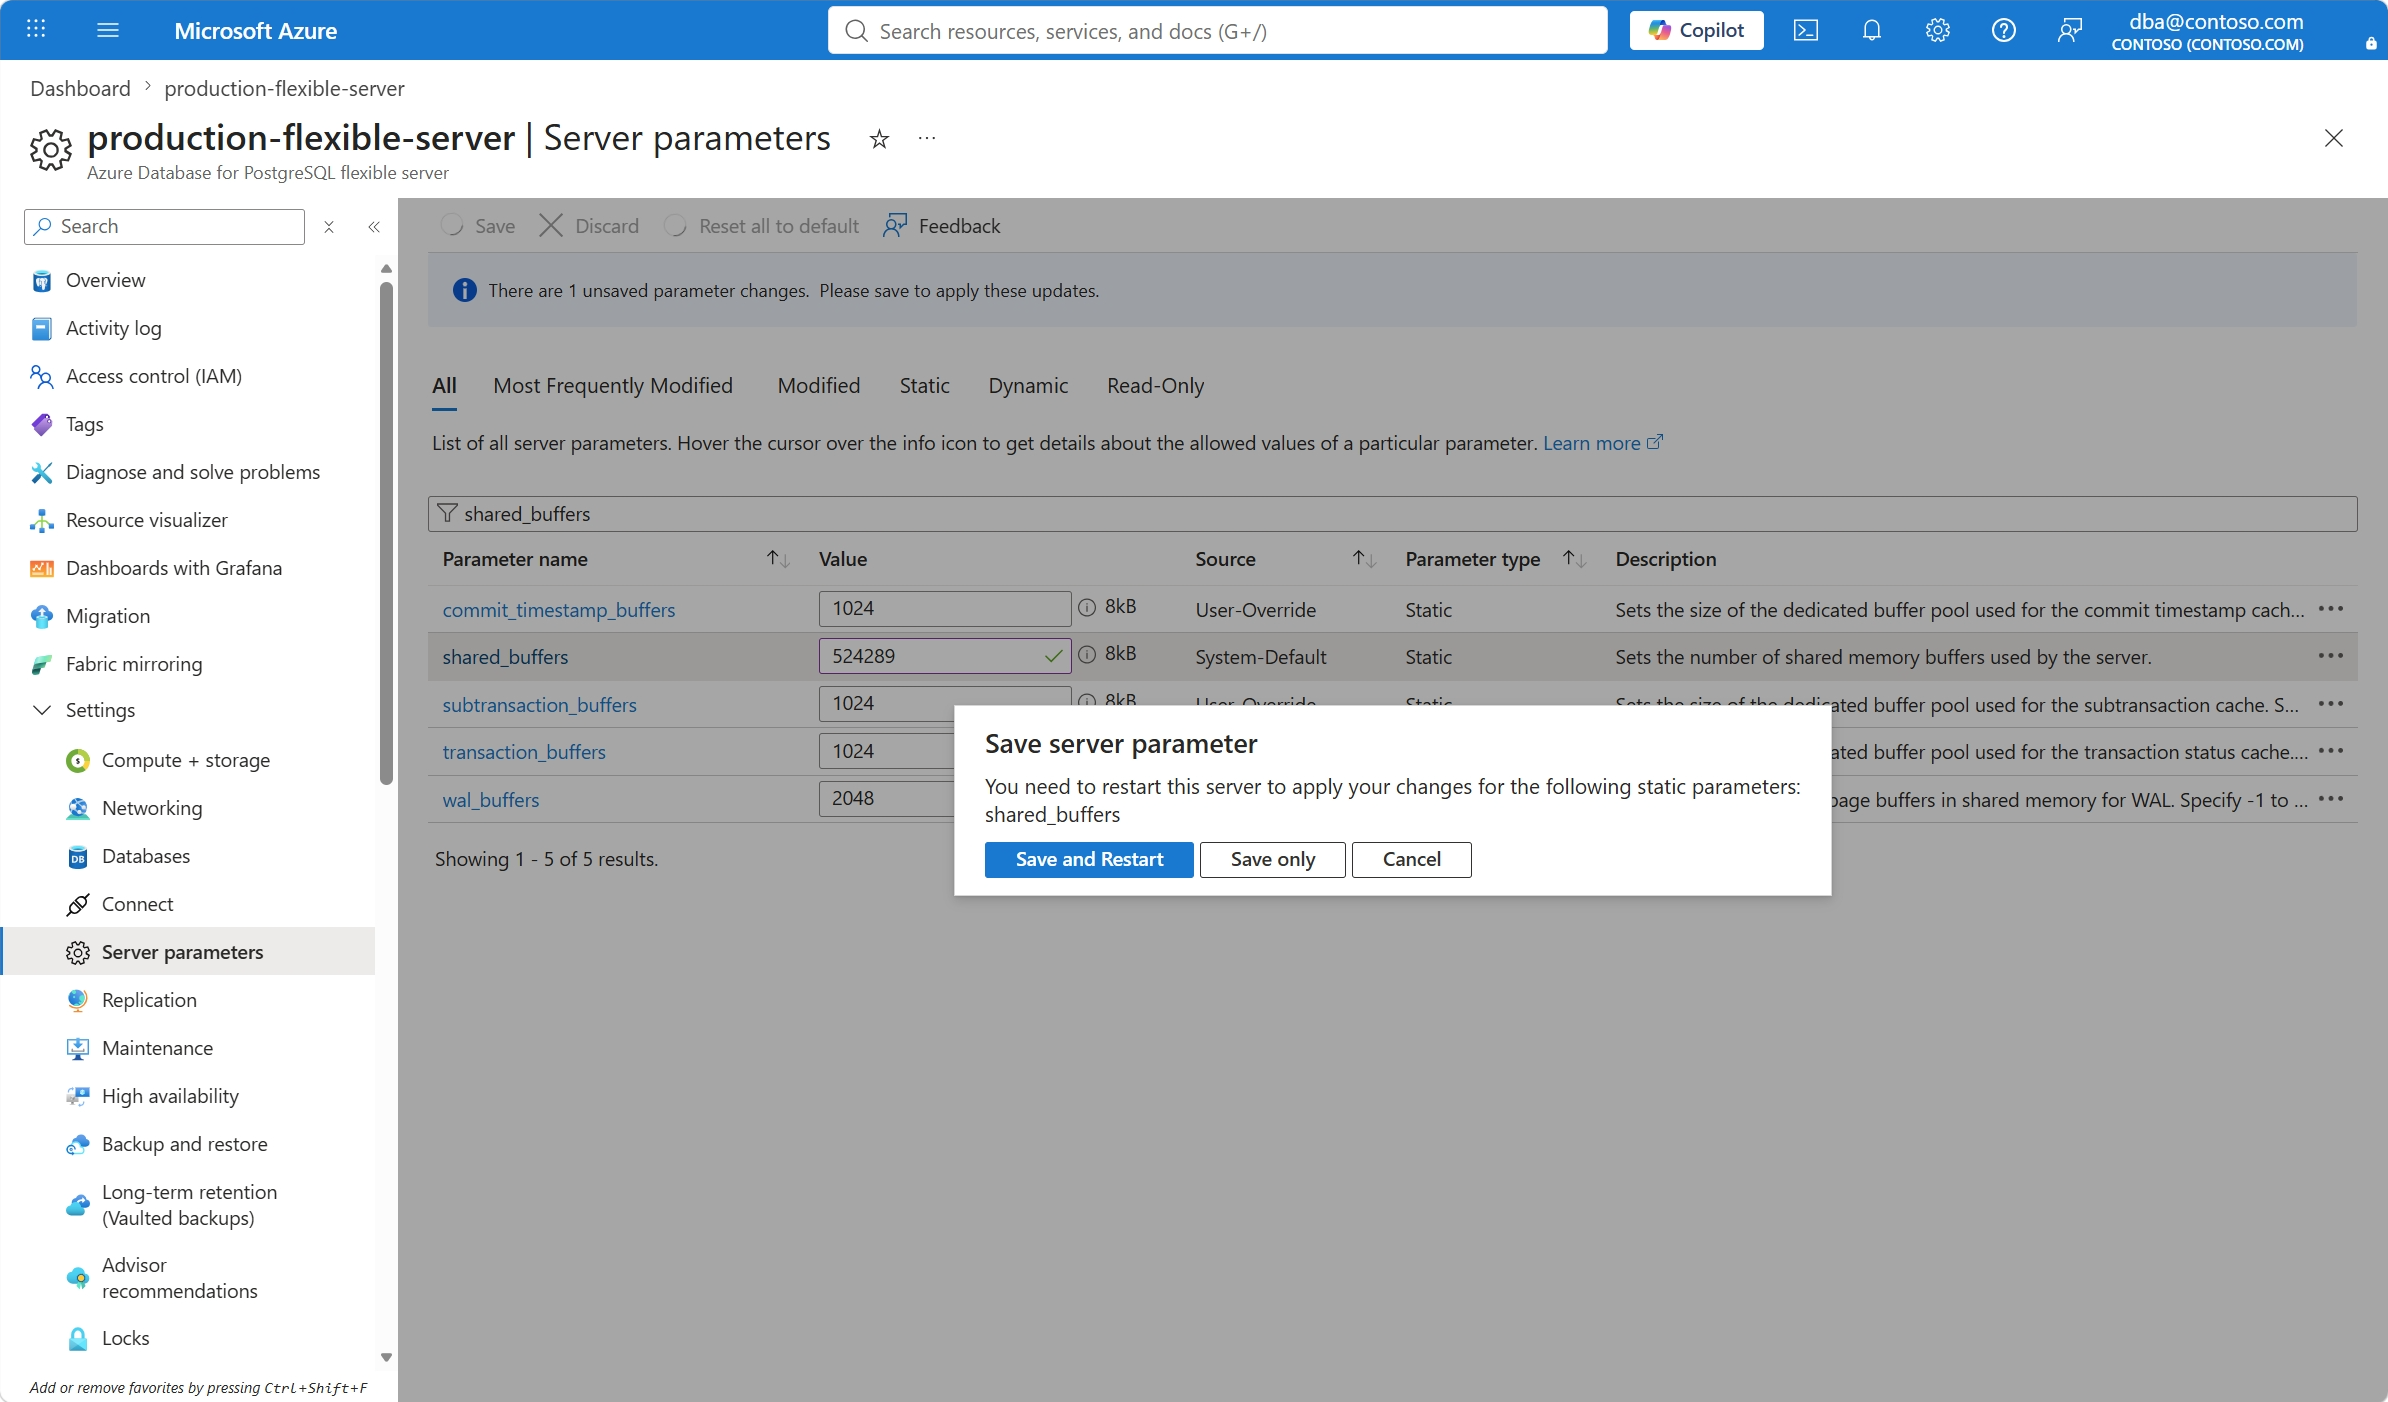
Task: Click Save and Restart in dialog
Action: [1089, 860]
